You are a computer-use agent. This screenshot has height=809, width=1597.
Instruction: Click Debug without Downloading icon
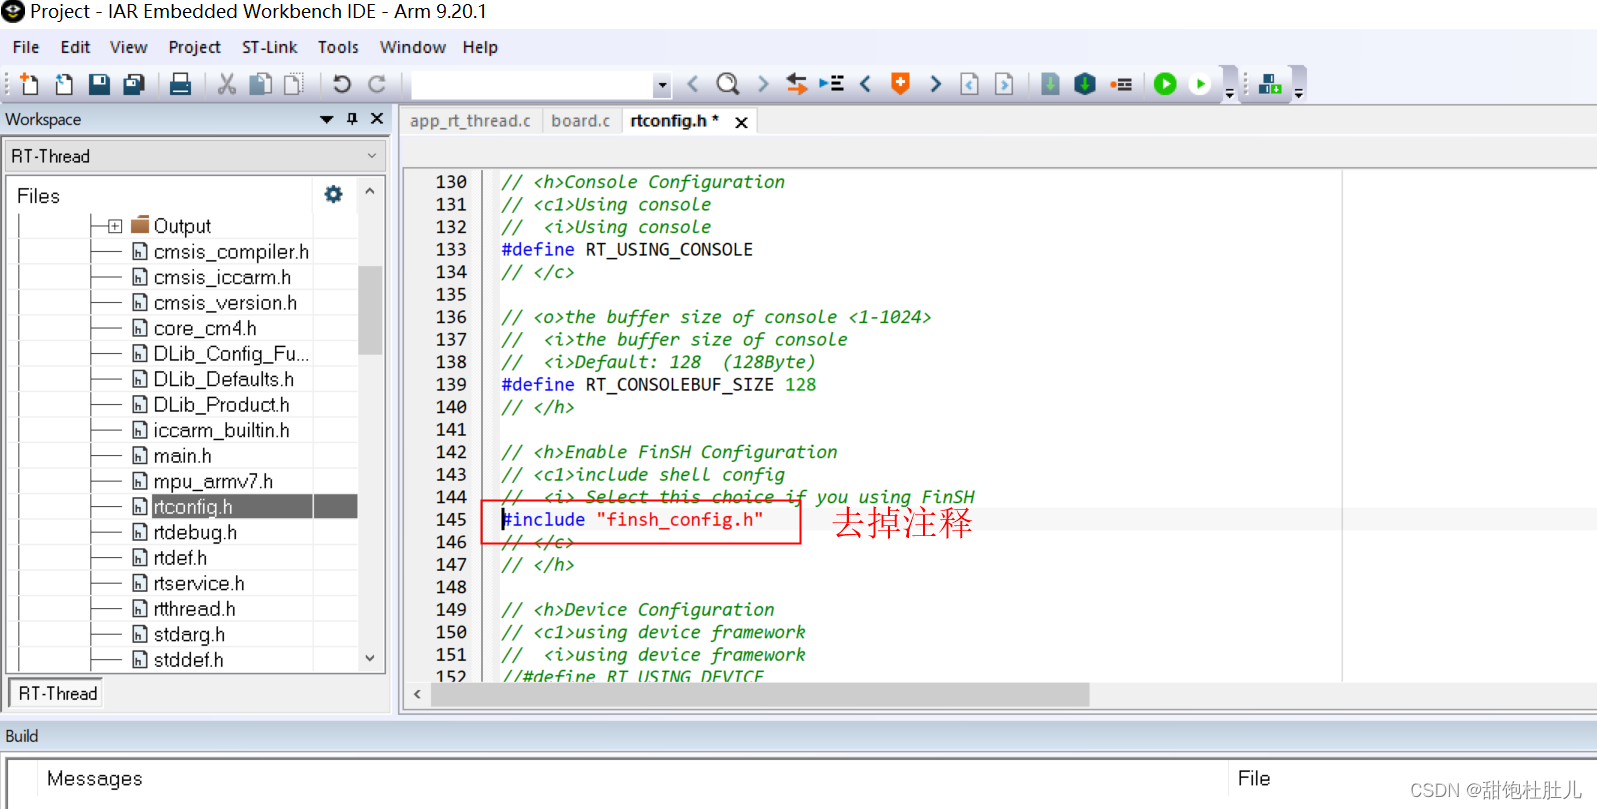coord(1200,84)
